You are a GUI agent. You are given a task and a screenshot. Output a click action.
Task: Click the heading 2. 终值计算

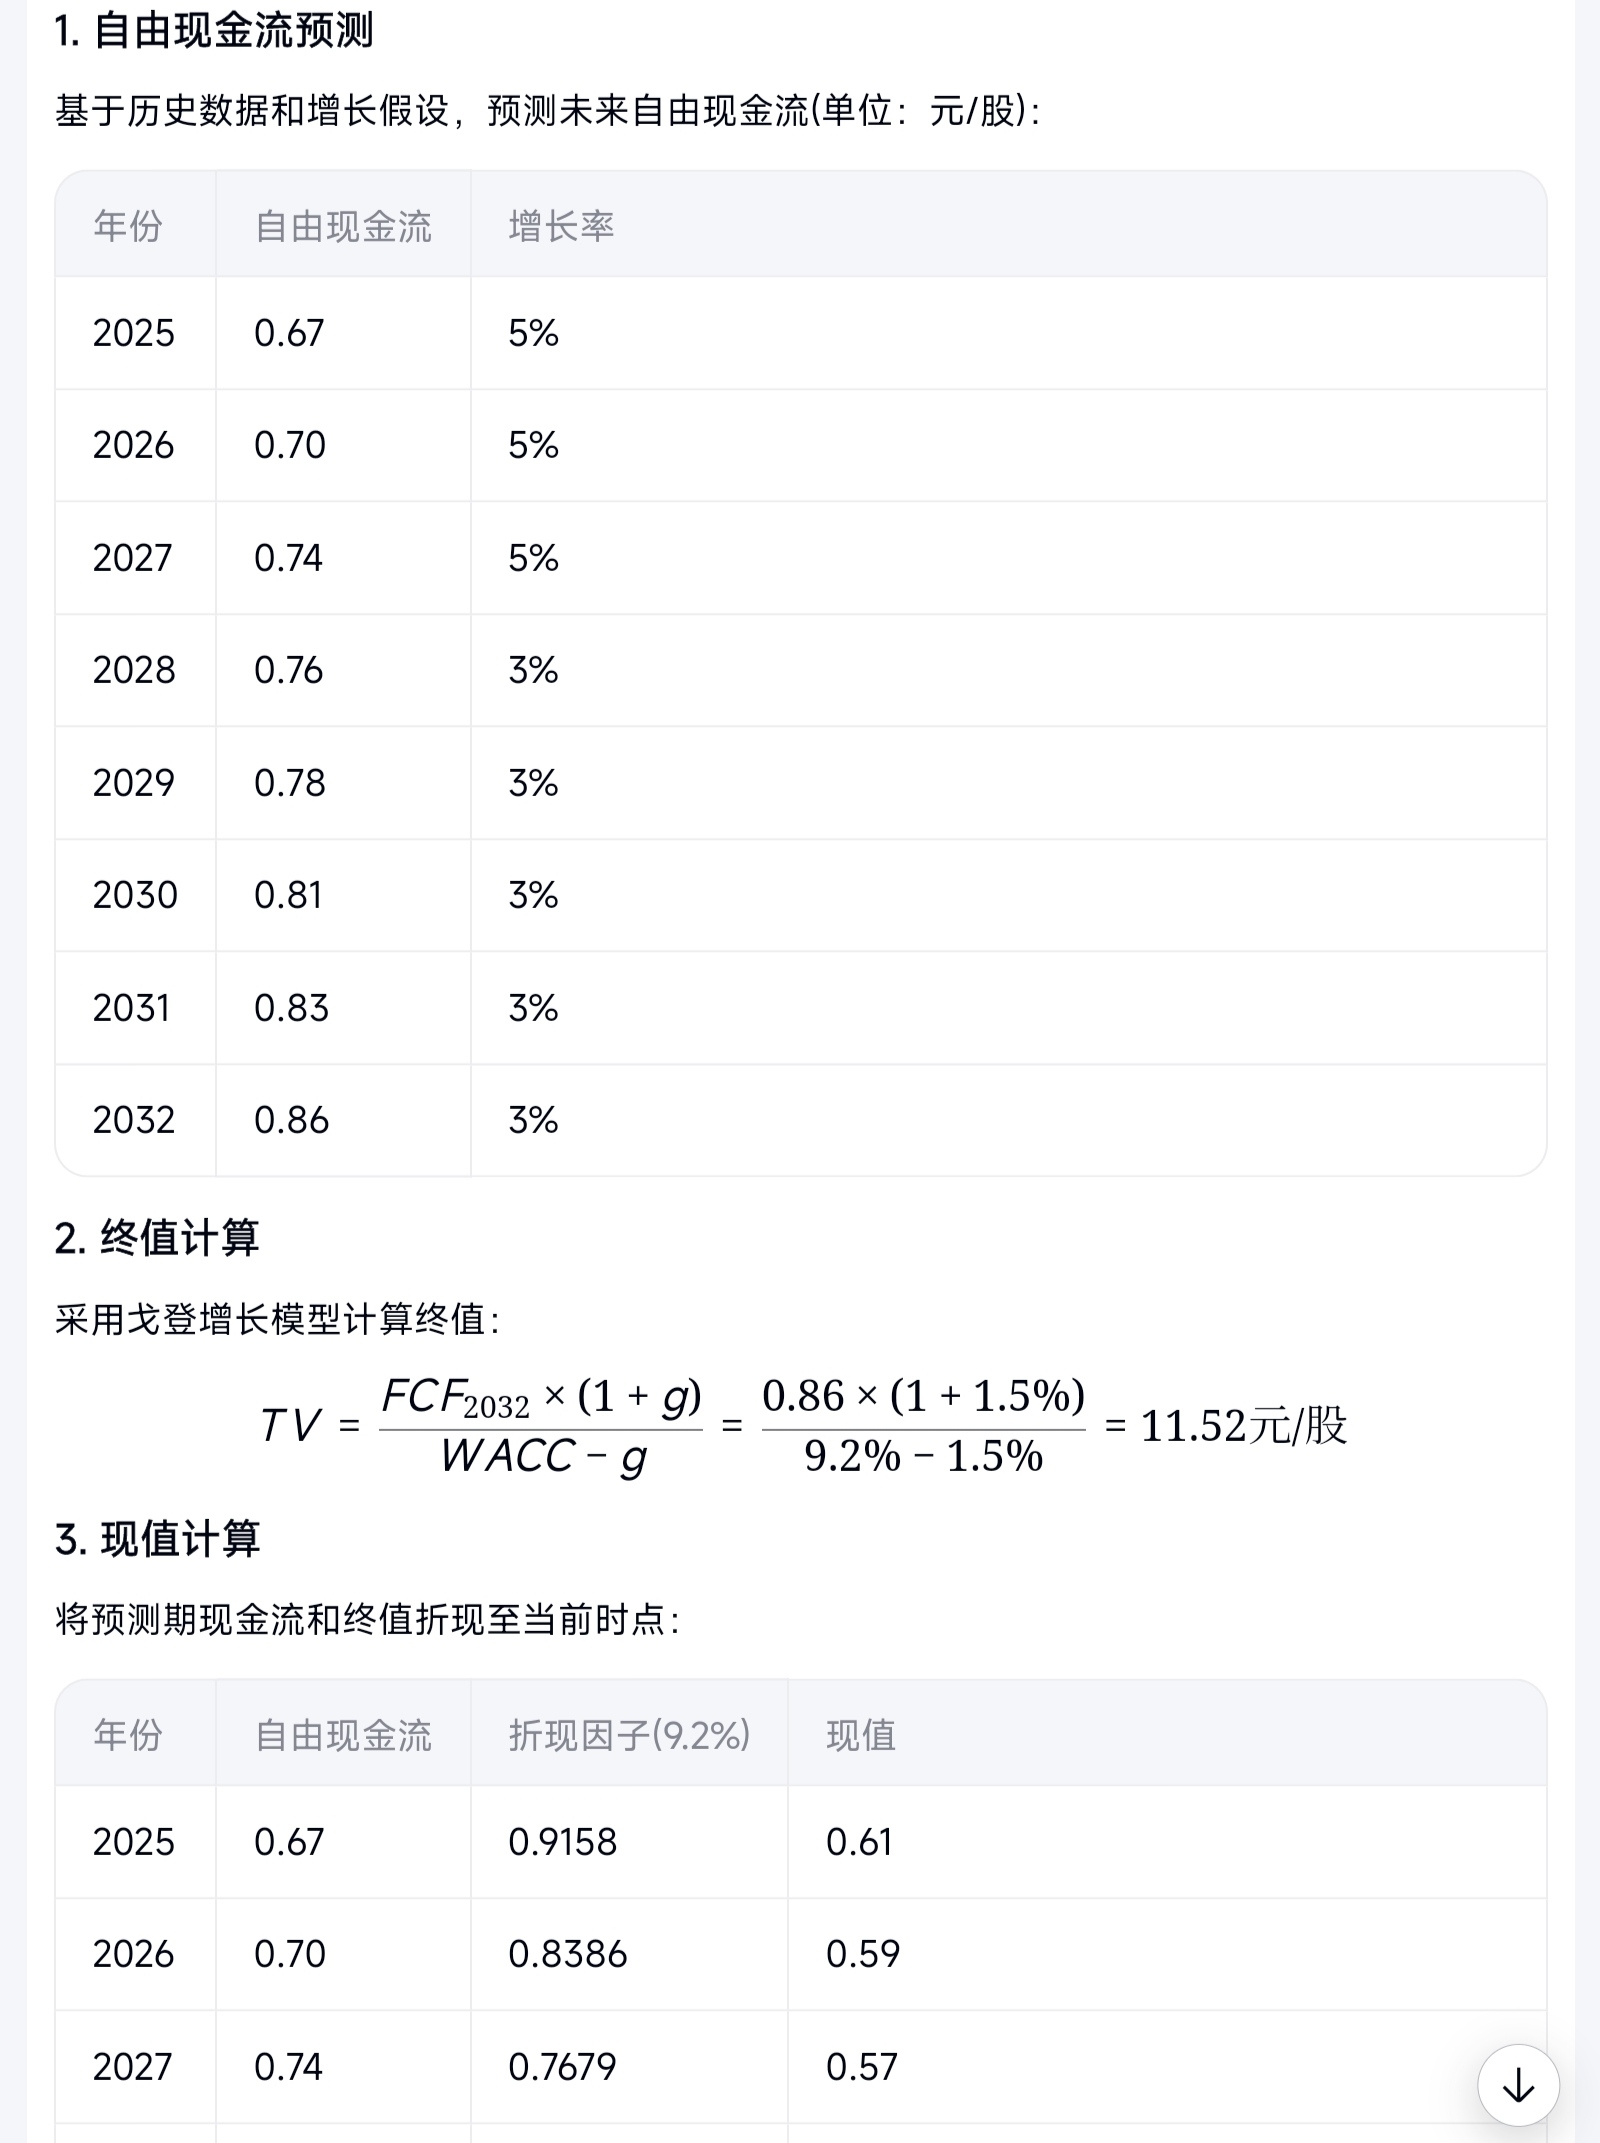point(157,1238)
